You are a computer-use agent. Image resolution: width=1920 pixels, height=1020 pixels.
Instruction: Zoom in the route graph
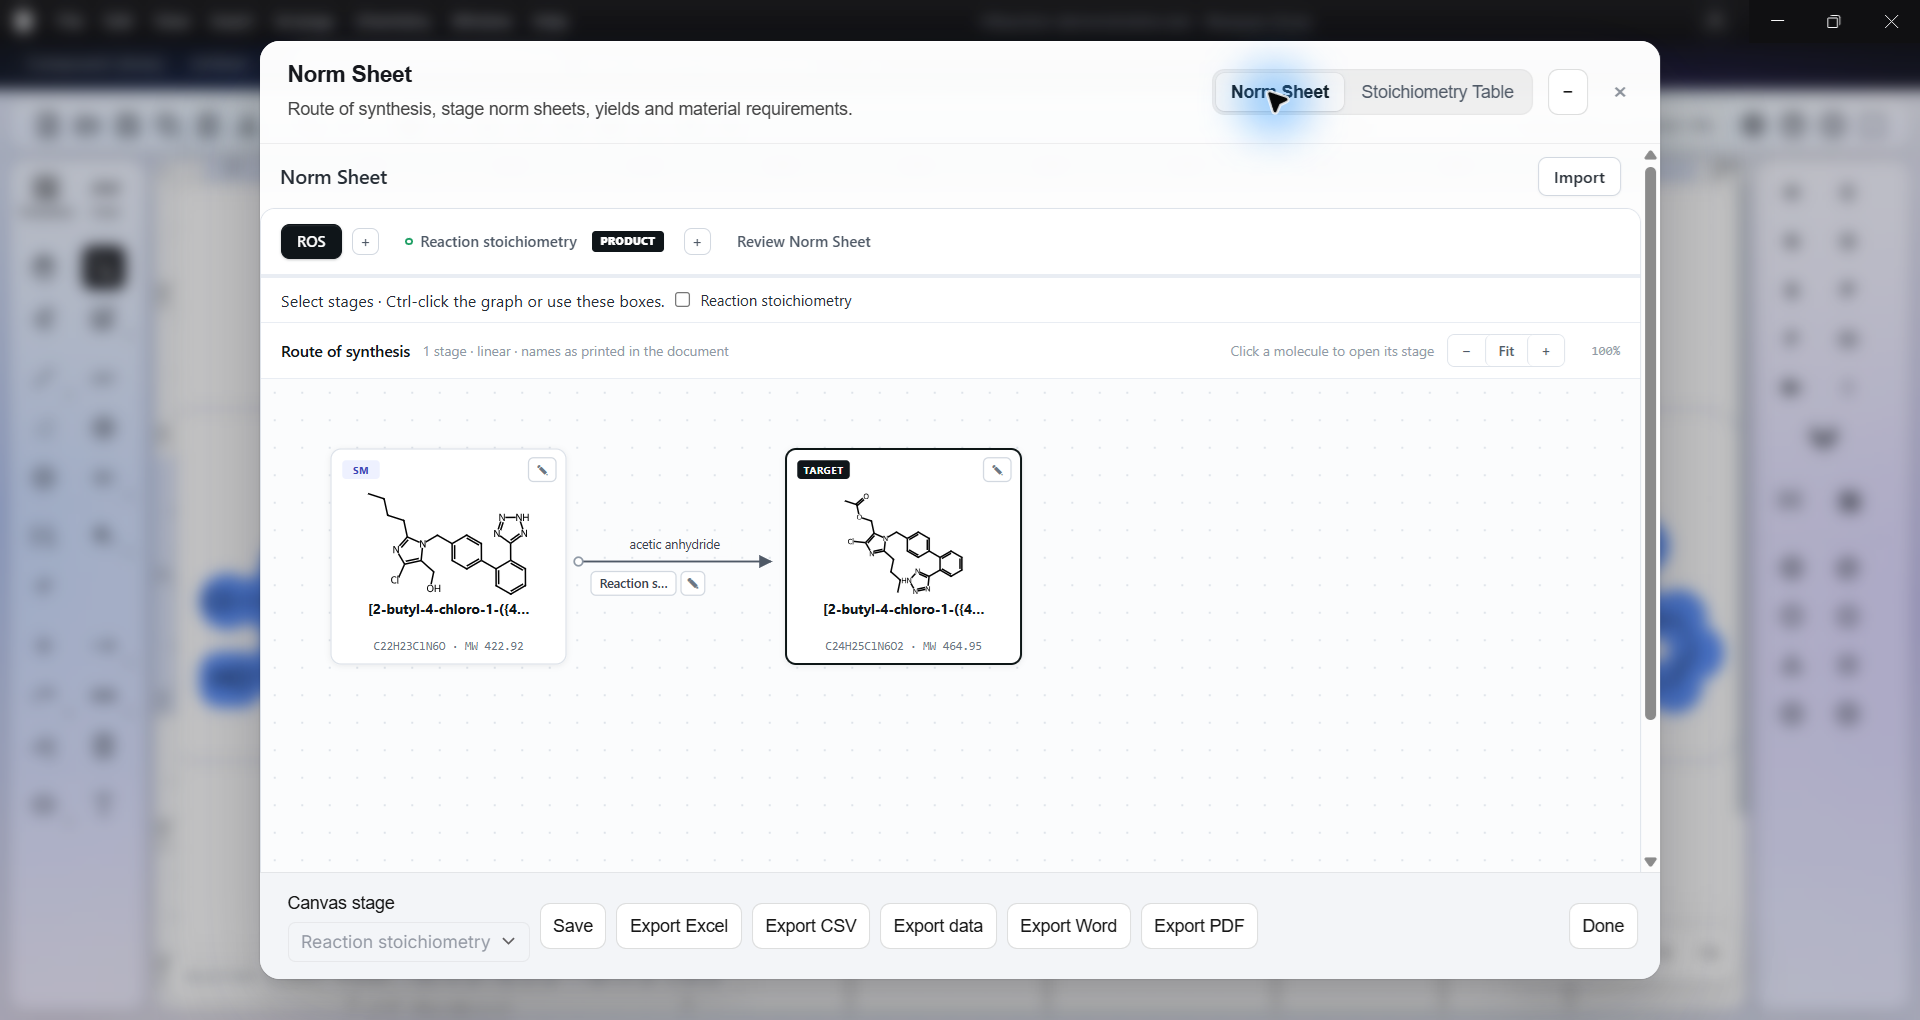(x=1546, y=351)
